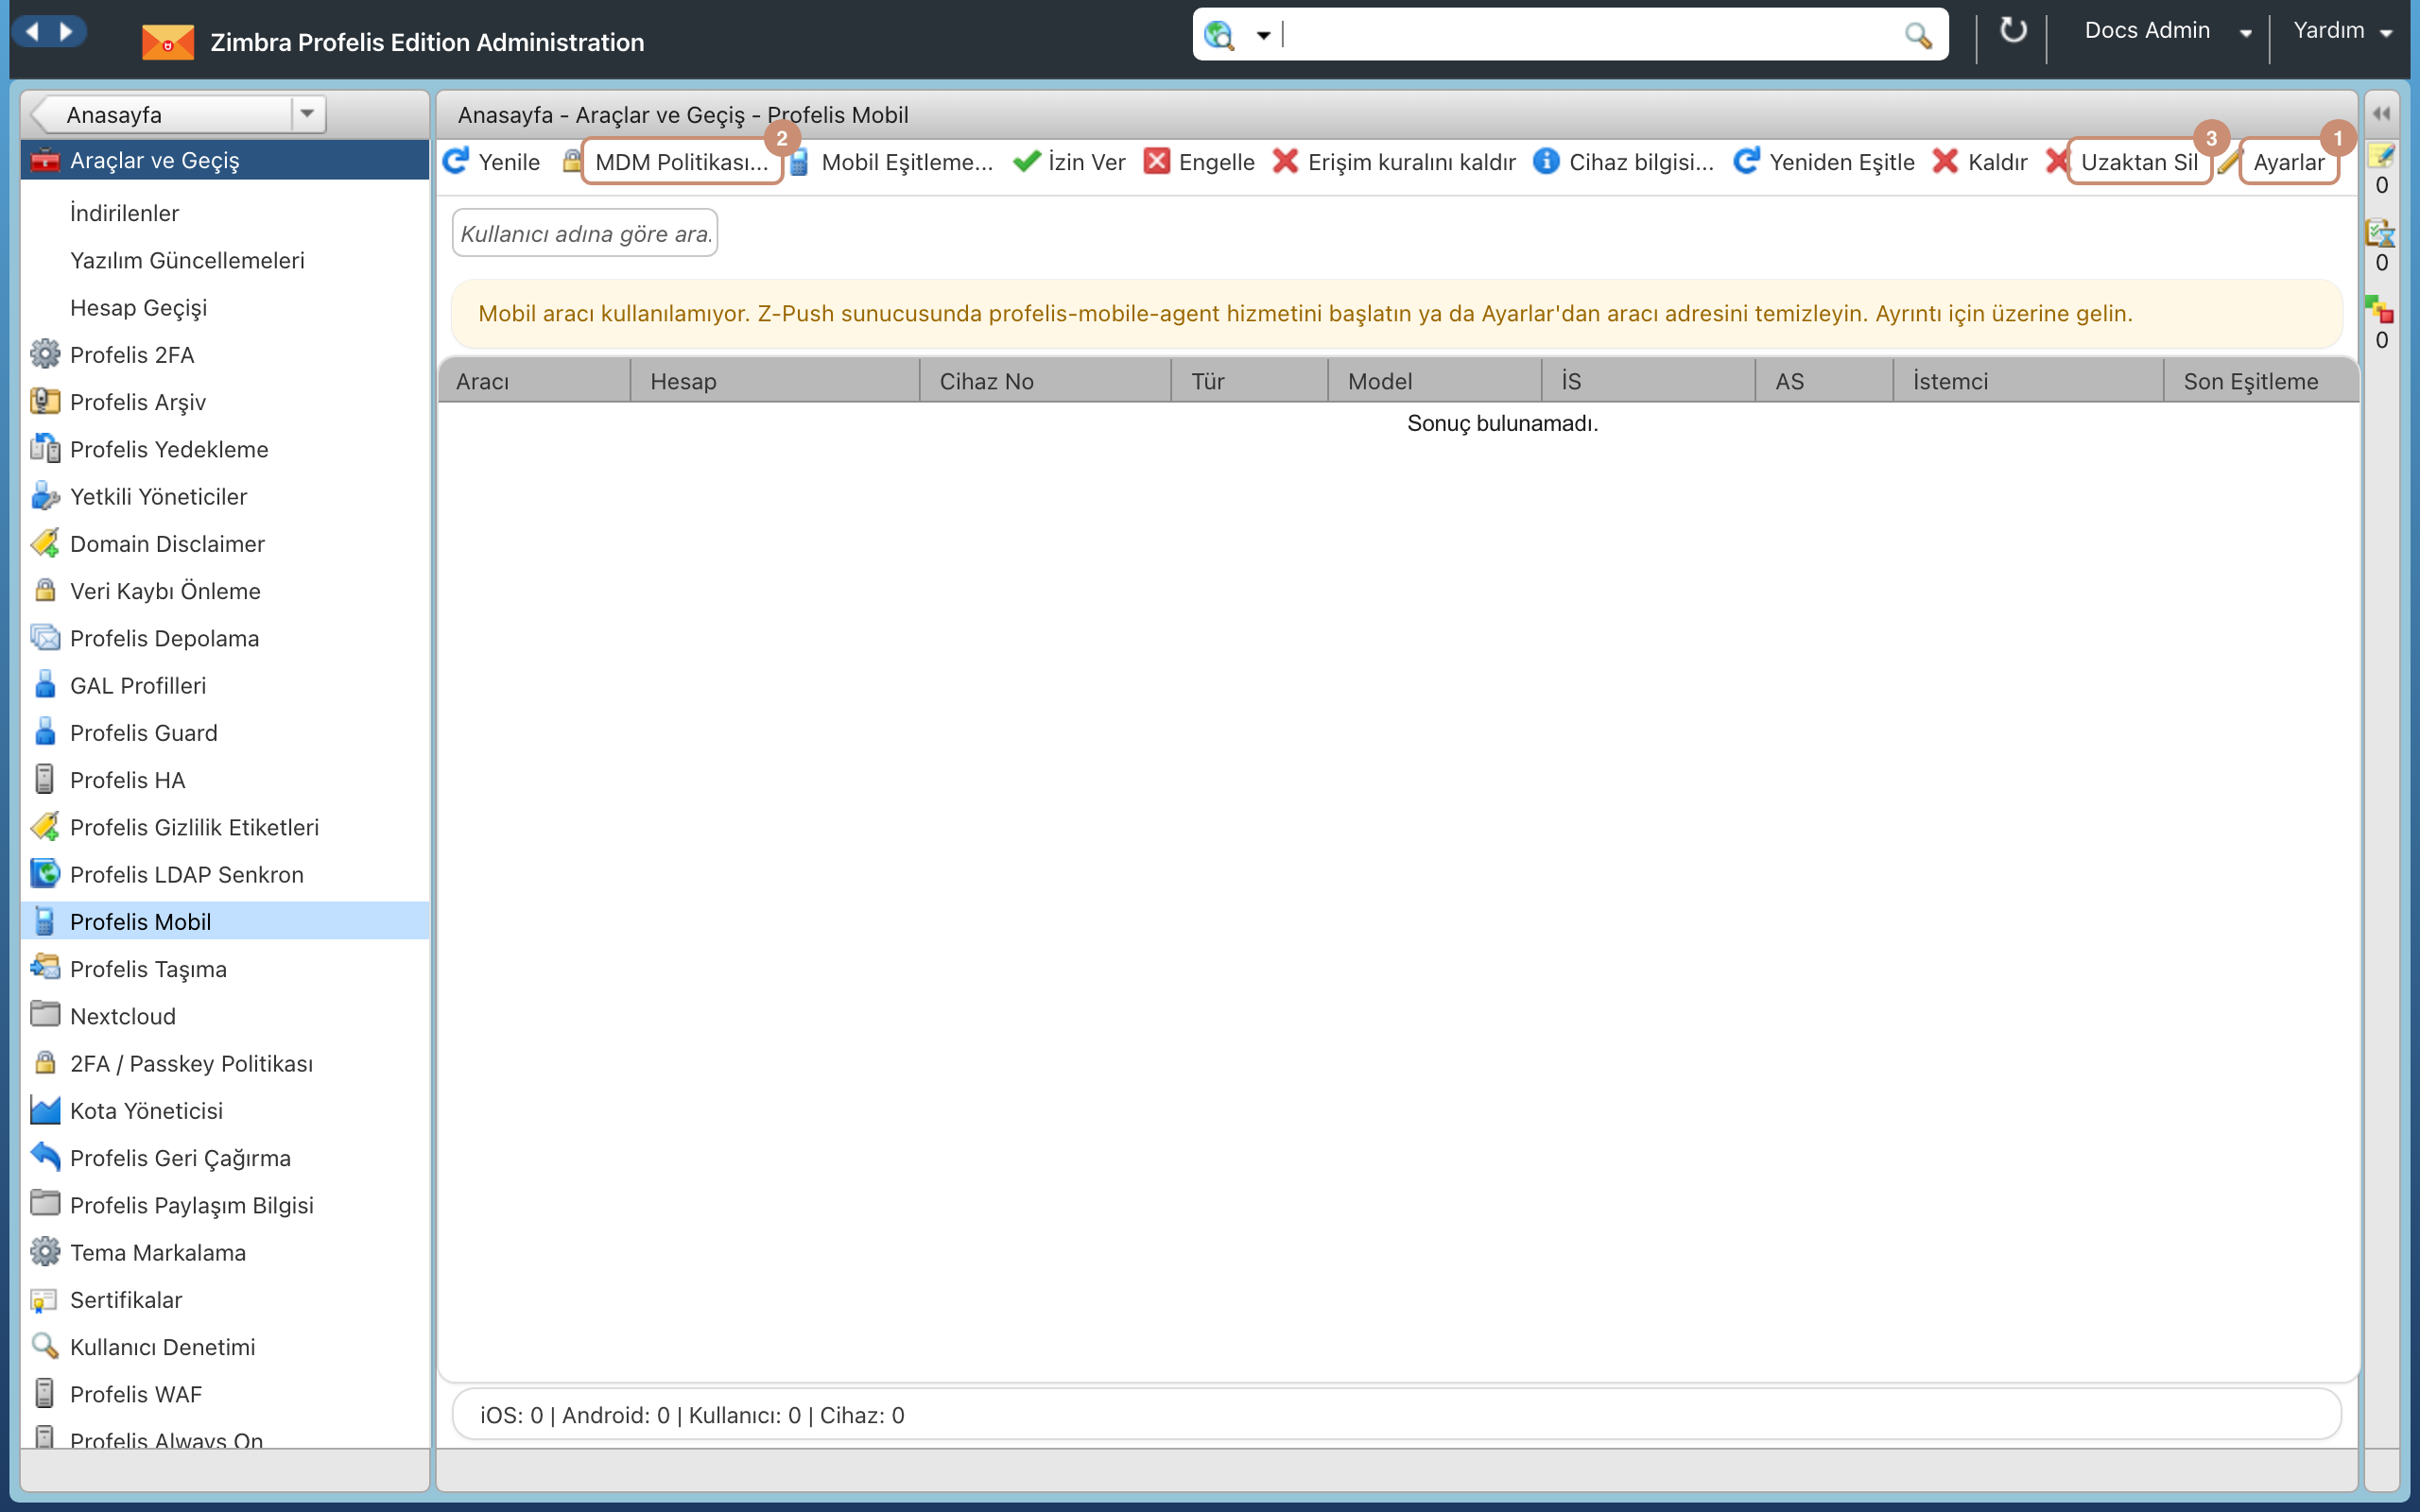2420x1512 pixels.
Task: Click the Profelis Arşiv sidebar icon
Action: tap(44, 401)
